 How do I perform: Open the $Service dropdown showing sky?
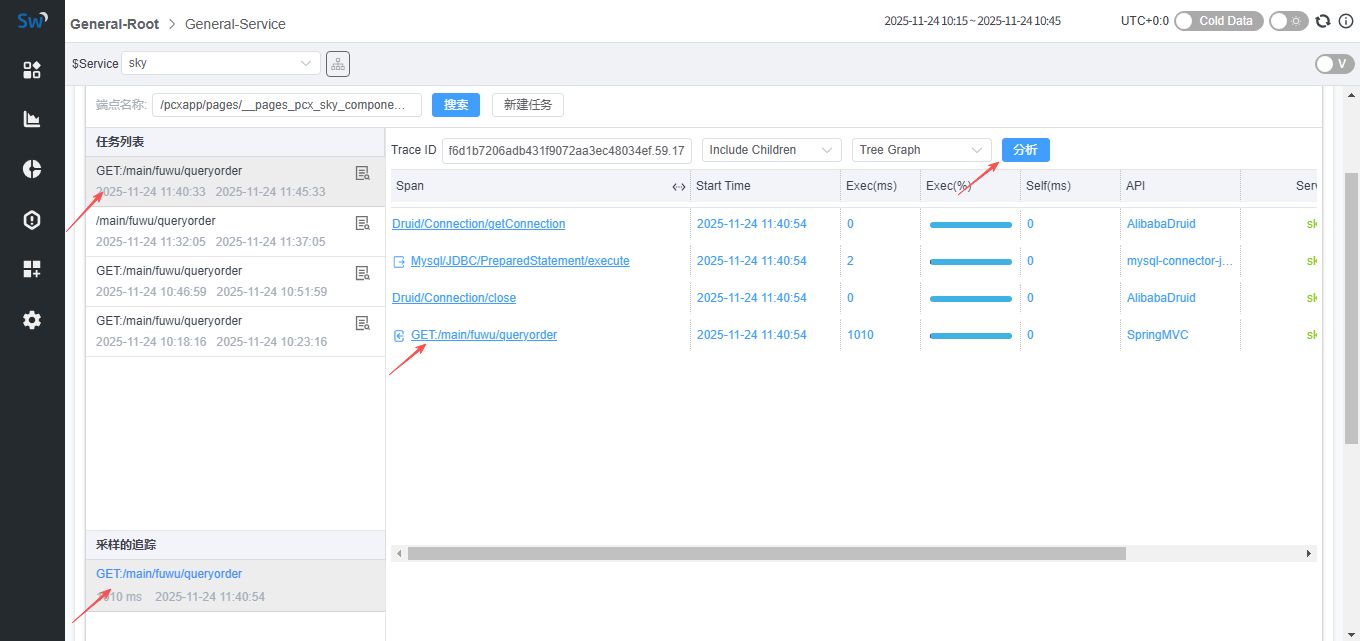coord(221,63)
